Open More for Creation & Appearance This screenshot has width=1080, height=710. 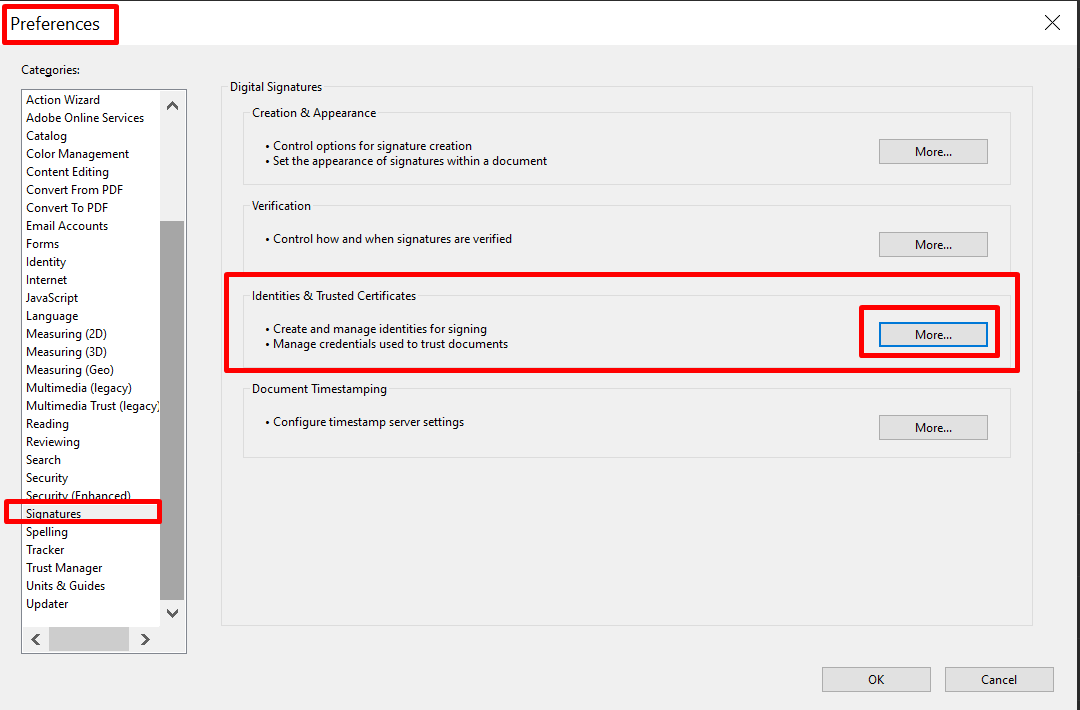pyautogui.click(x=933, y=152)
